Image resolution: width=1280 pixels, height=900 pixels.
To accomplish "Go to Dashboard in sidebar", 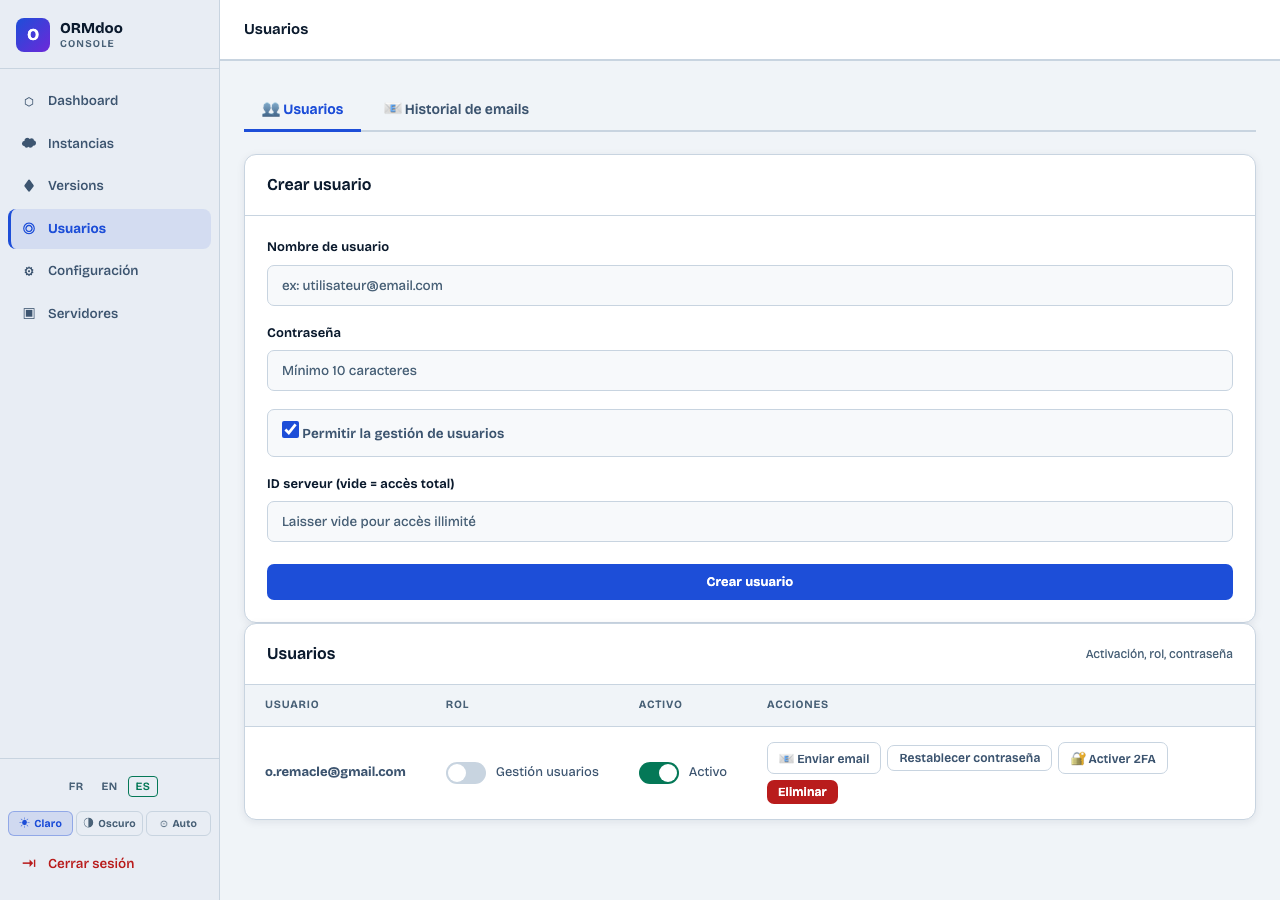I will point(110,101).
